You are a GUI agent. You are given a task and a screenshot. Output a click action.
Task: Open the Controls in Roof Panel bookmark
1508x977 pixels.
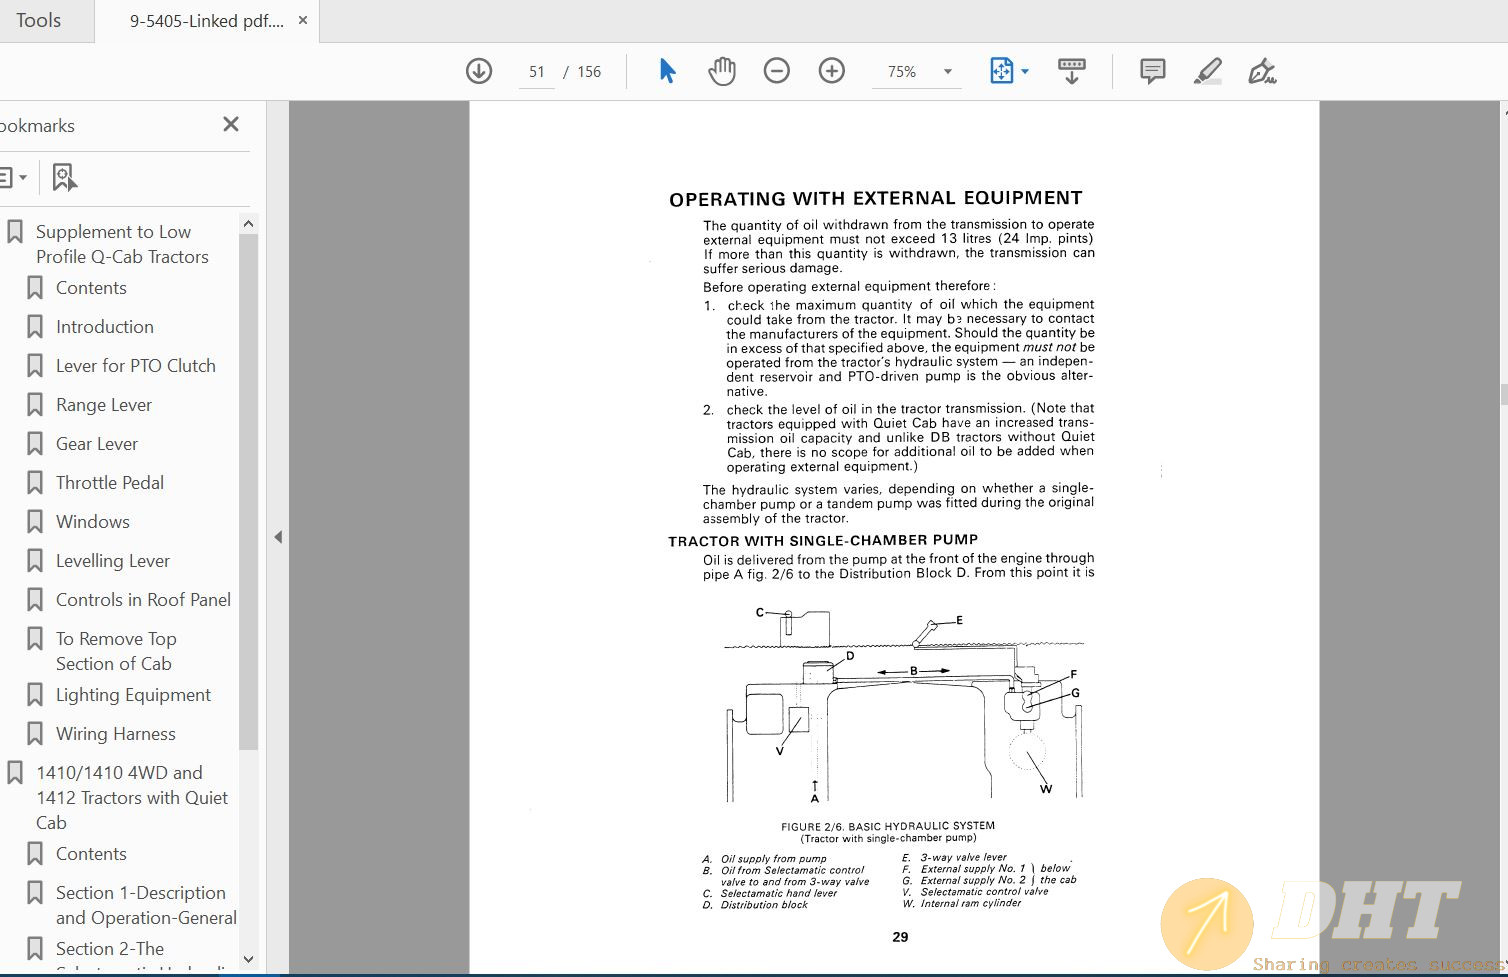143,600
